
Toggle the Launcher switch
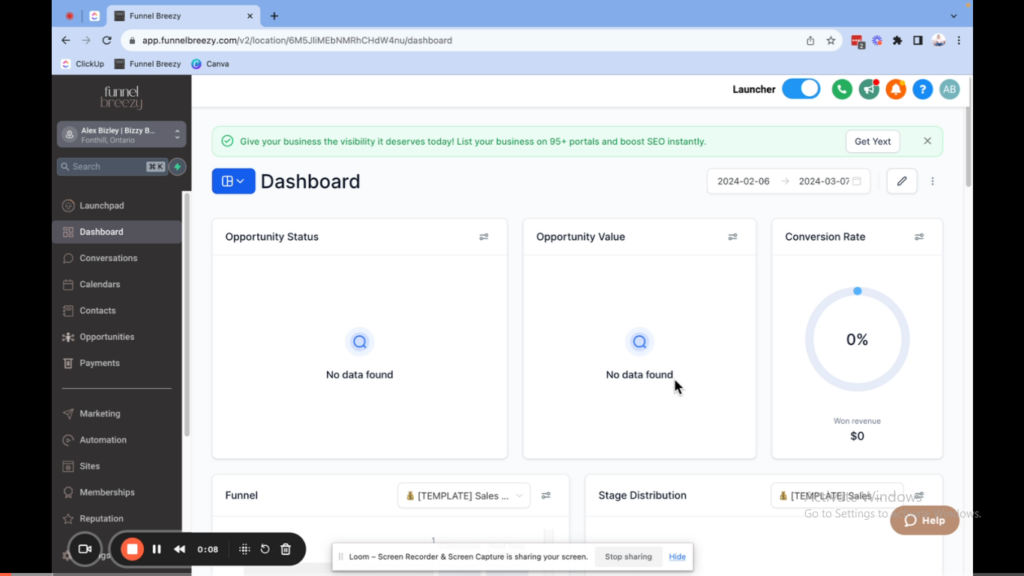pos(800,89)
